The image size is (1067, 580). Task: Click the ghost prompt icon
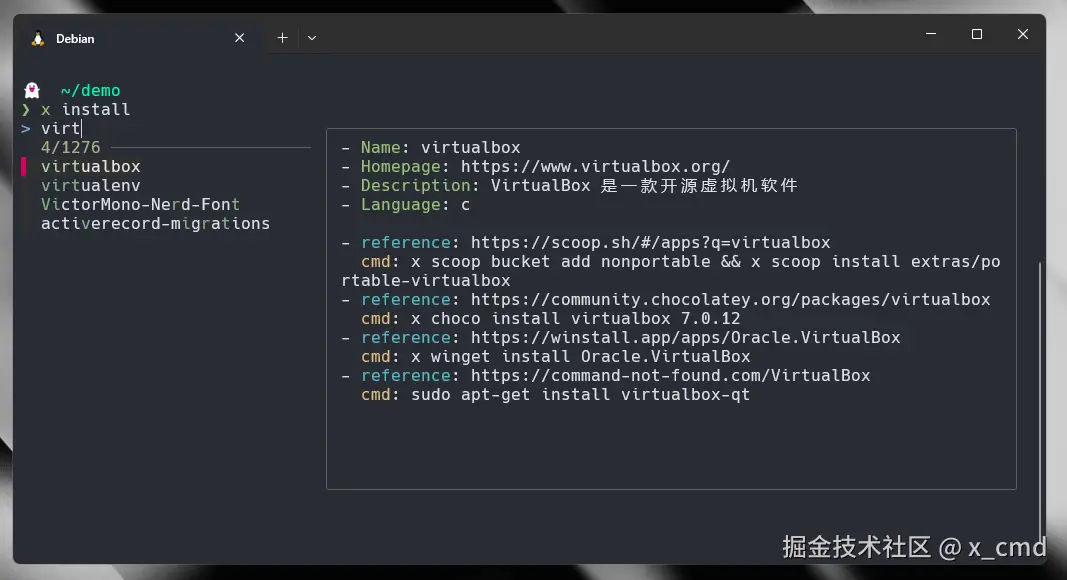(x=32, y=90)
